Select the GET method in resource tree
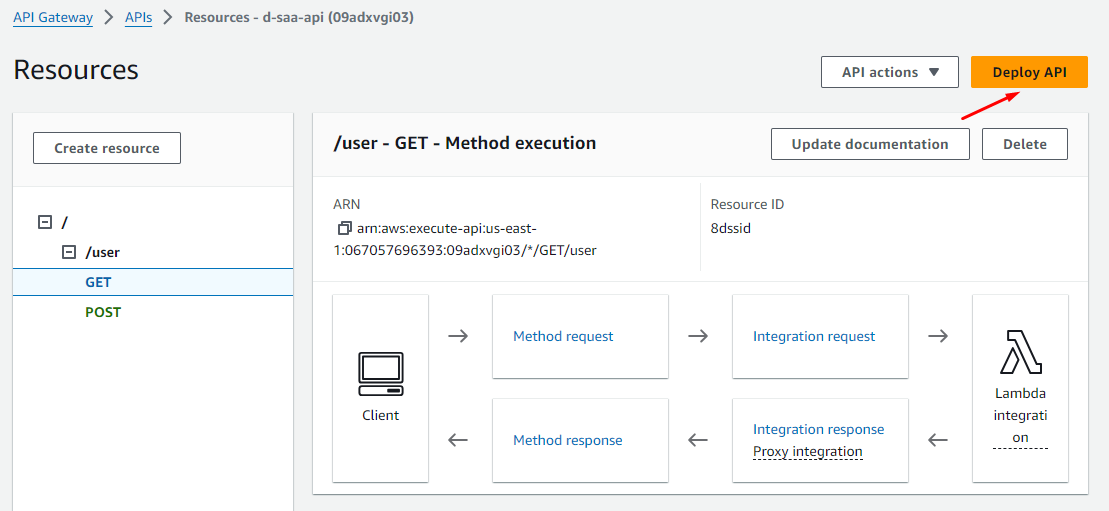The height and width of the screenshot is (511, 1109). [x=98, y=282]
